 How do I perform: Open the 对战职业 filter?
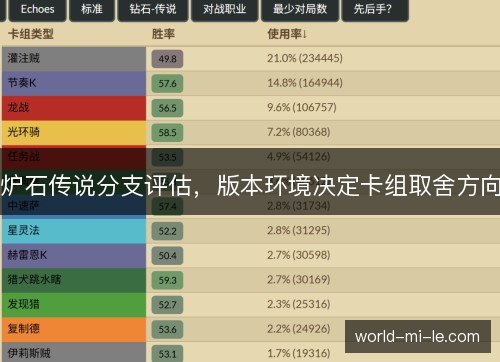click(x=225, y=9)
